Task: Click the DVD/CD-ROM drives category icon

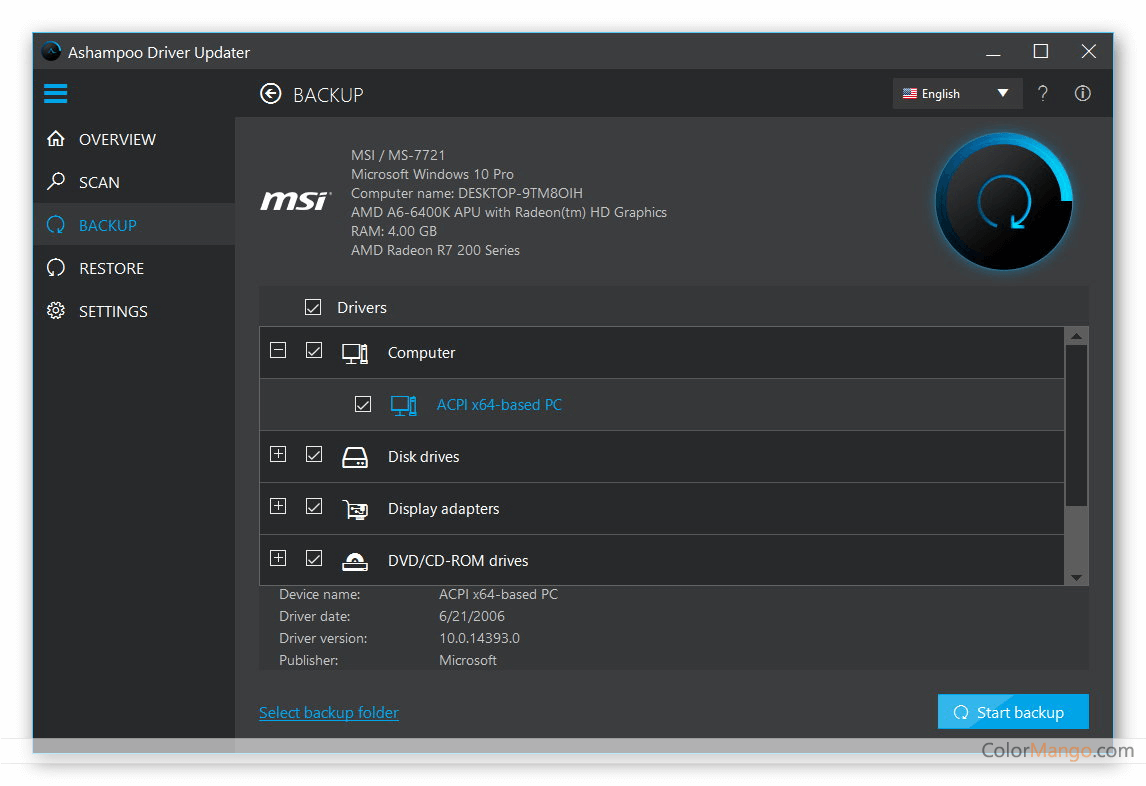Action: 355,561
